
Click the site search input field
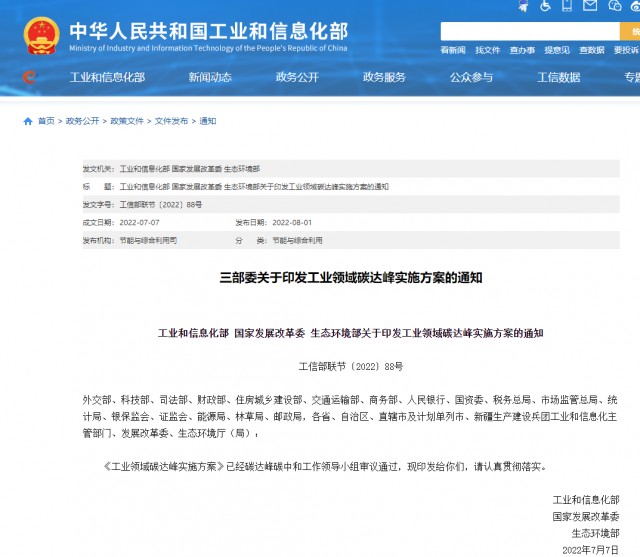[x=530, y=31]
